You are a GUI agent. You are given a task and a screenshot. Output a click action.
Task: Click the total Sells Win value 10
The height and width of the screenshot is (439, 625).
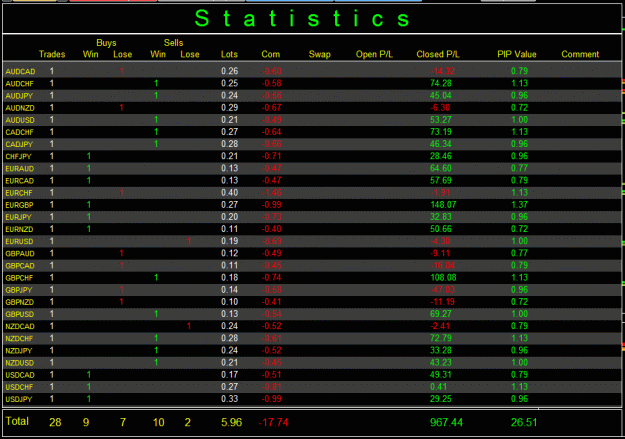[x=158, y=422]
